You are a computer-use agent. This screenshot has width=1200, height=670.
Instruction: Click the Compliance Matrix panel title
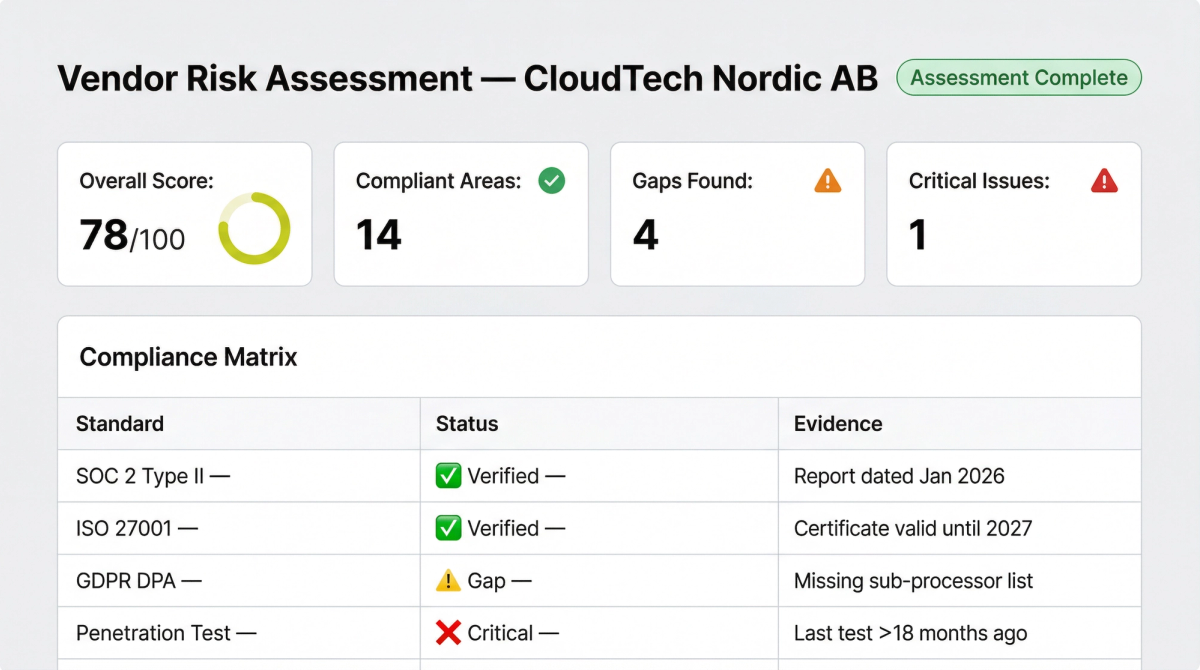coord(188,357)
